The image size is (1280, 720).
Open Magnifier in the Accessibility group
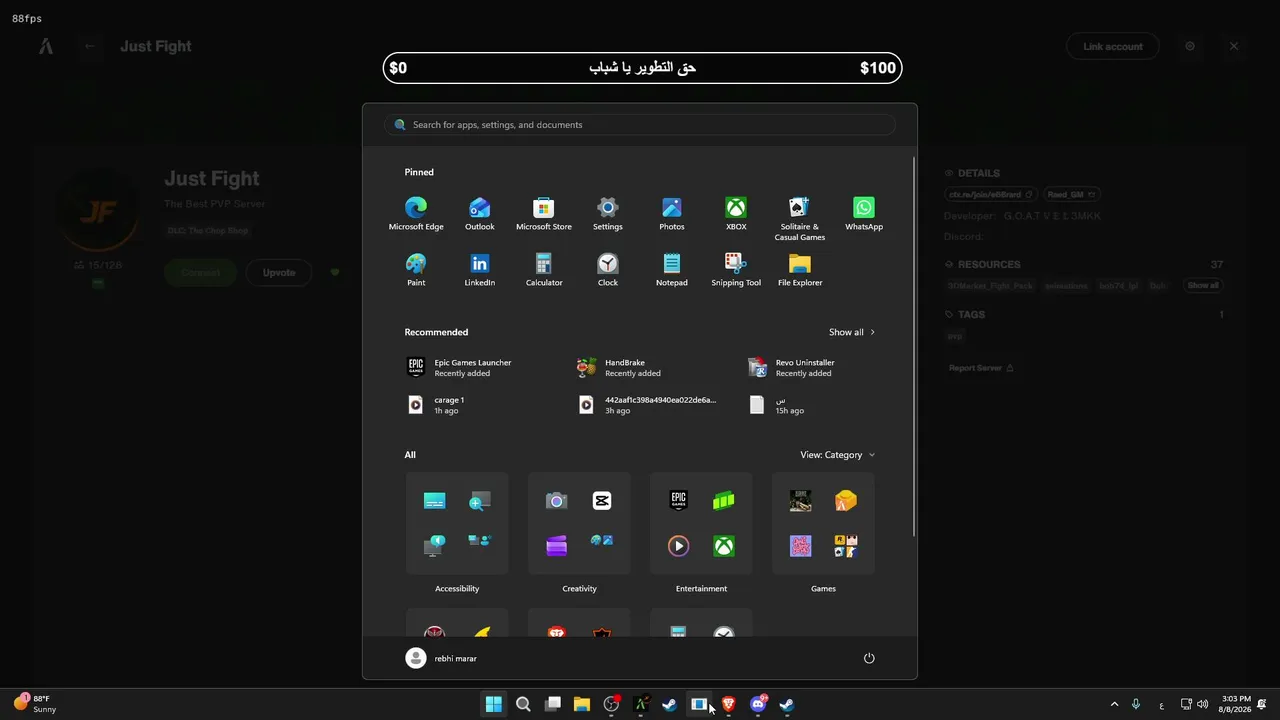click(x=480, y=501)
